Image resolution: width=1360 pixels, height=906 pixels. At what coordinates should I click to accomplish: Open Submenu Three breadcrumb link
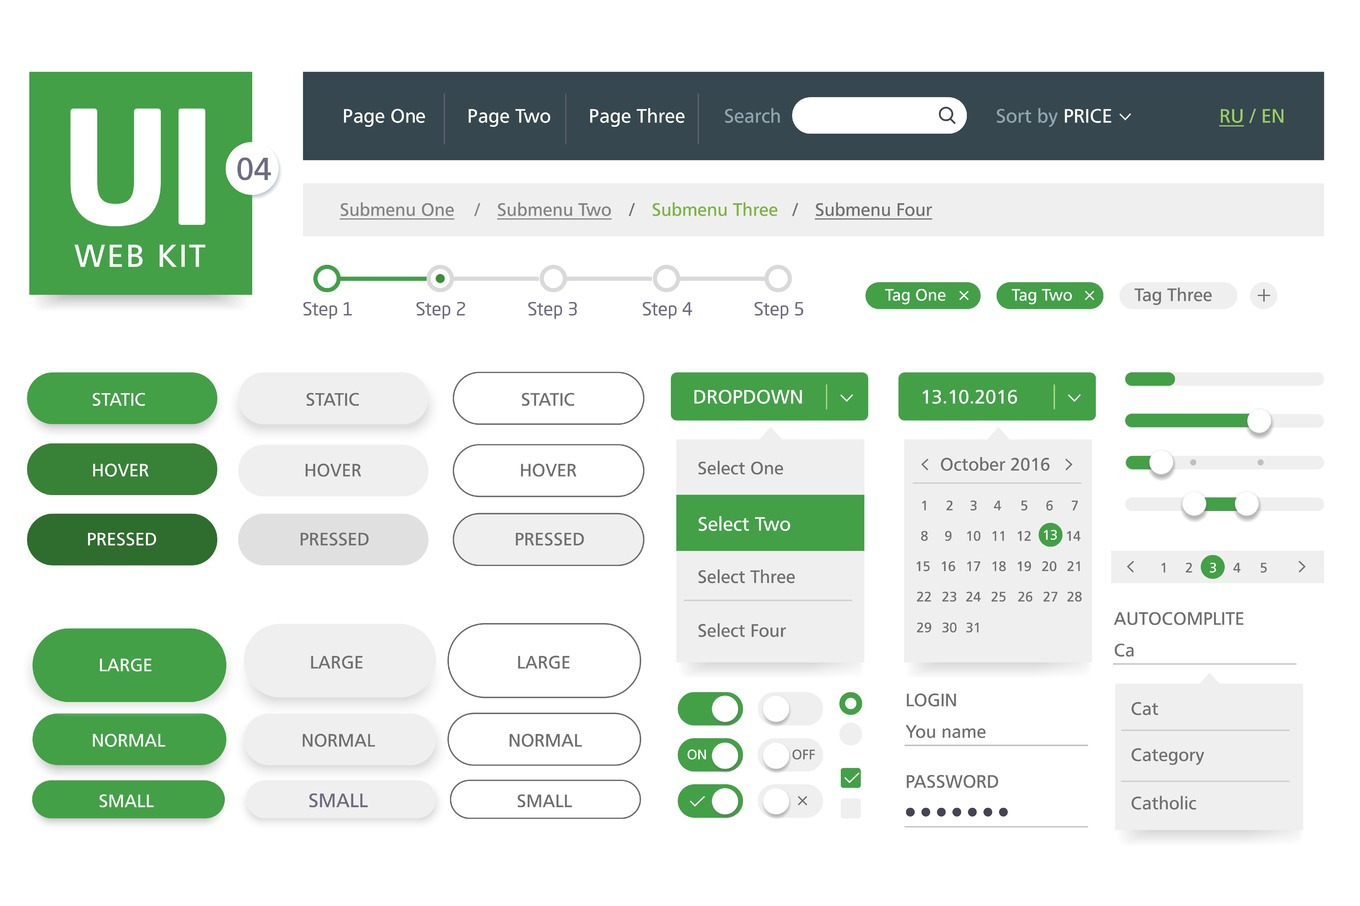[x=714, y=209]
